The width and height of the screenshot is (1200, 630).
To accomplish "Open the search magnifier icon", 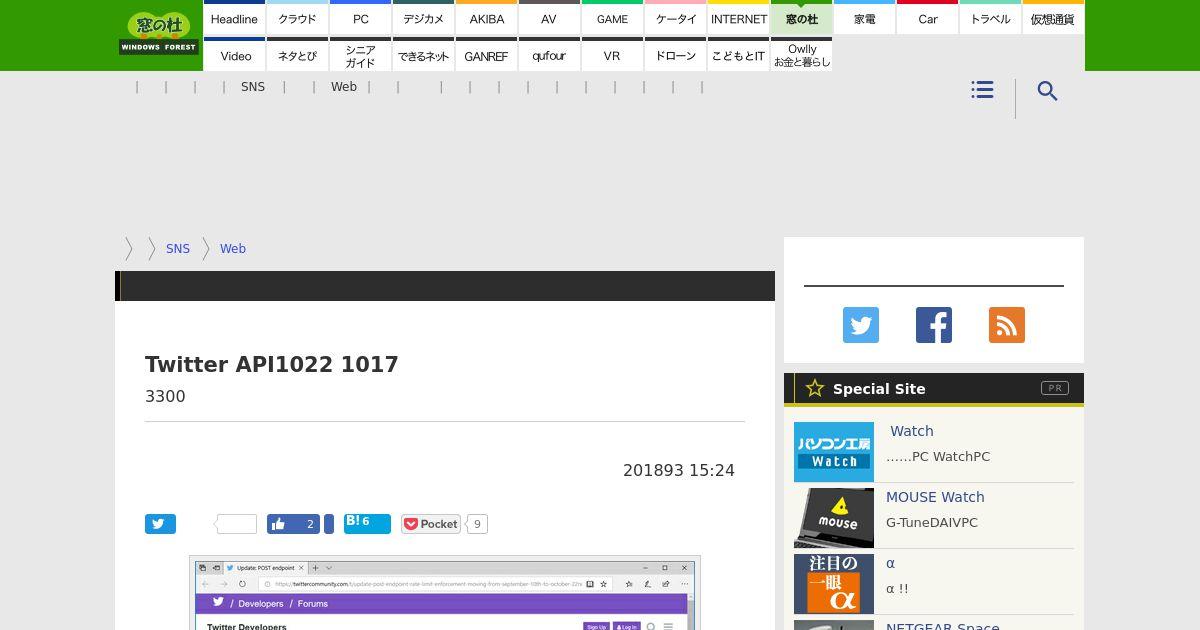I will [1047, 91].
